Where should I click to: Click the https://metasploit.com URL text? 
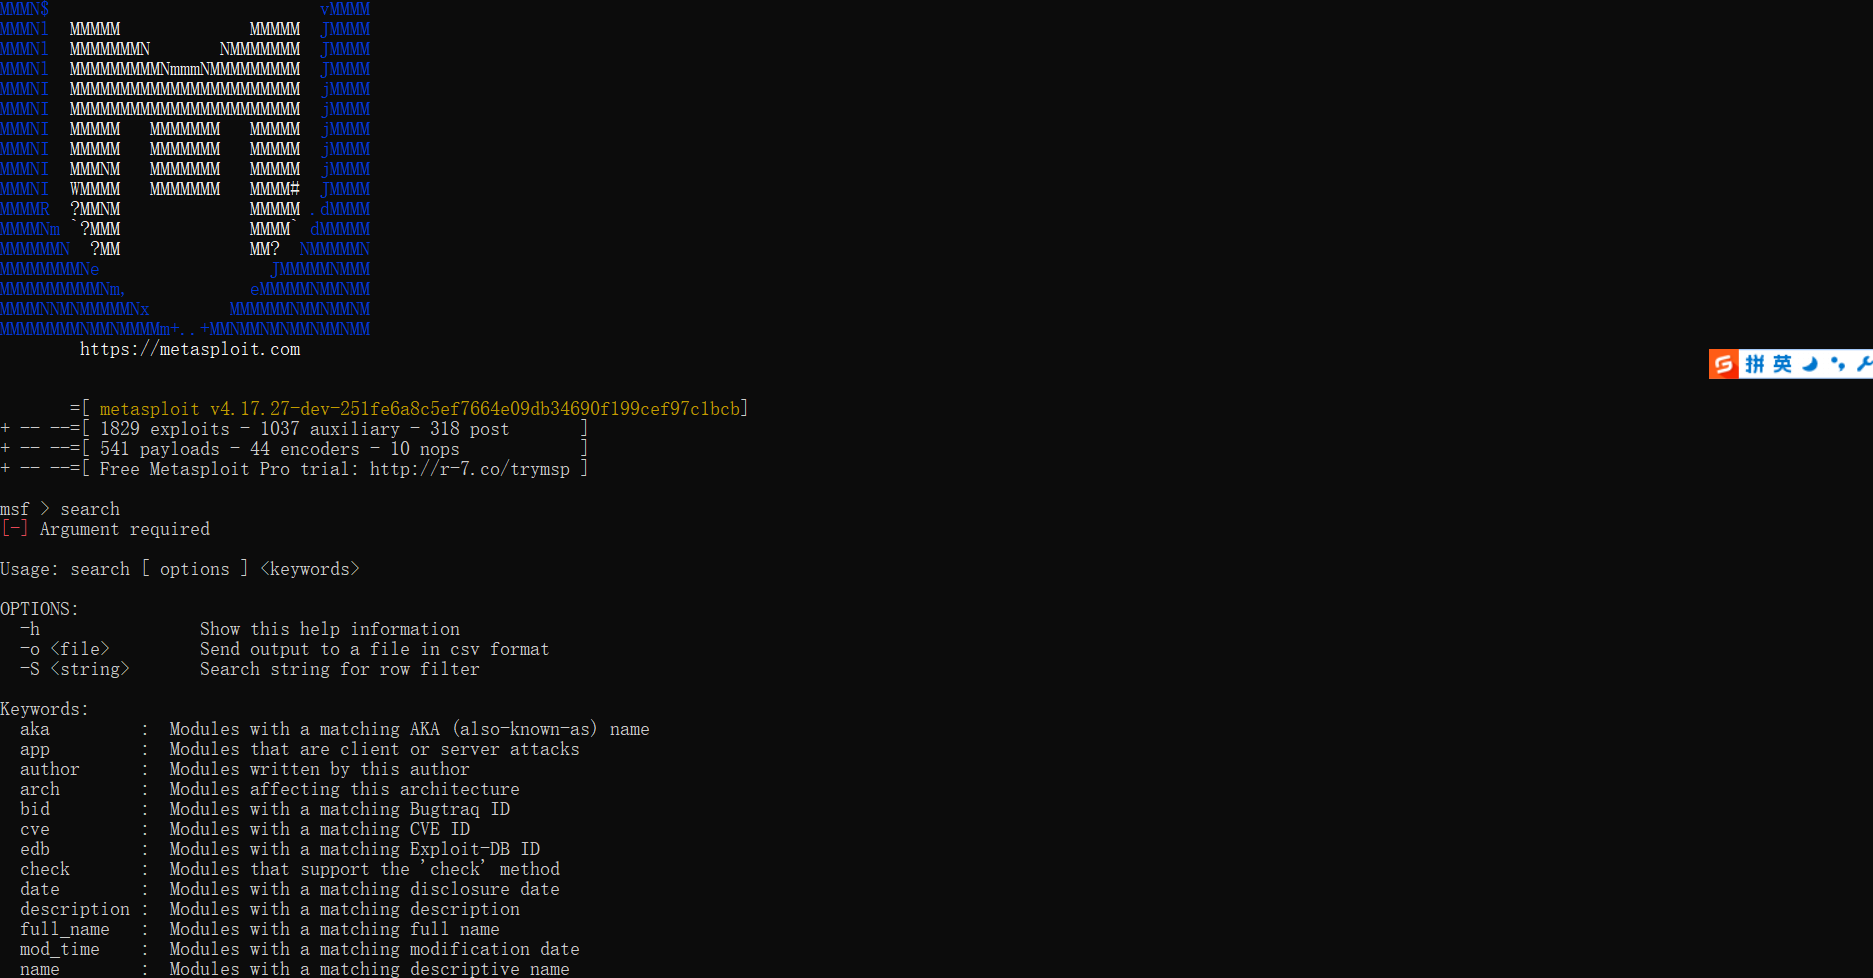(x=190, y=349)
